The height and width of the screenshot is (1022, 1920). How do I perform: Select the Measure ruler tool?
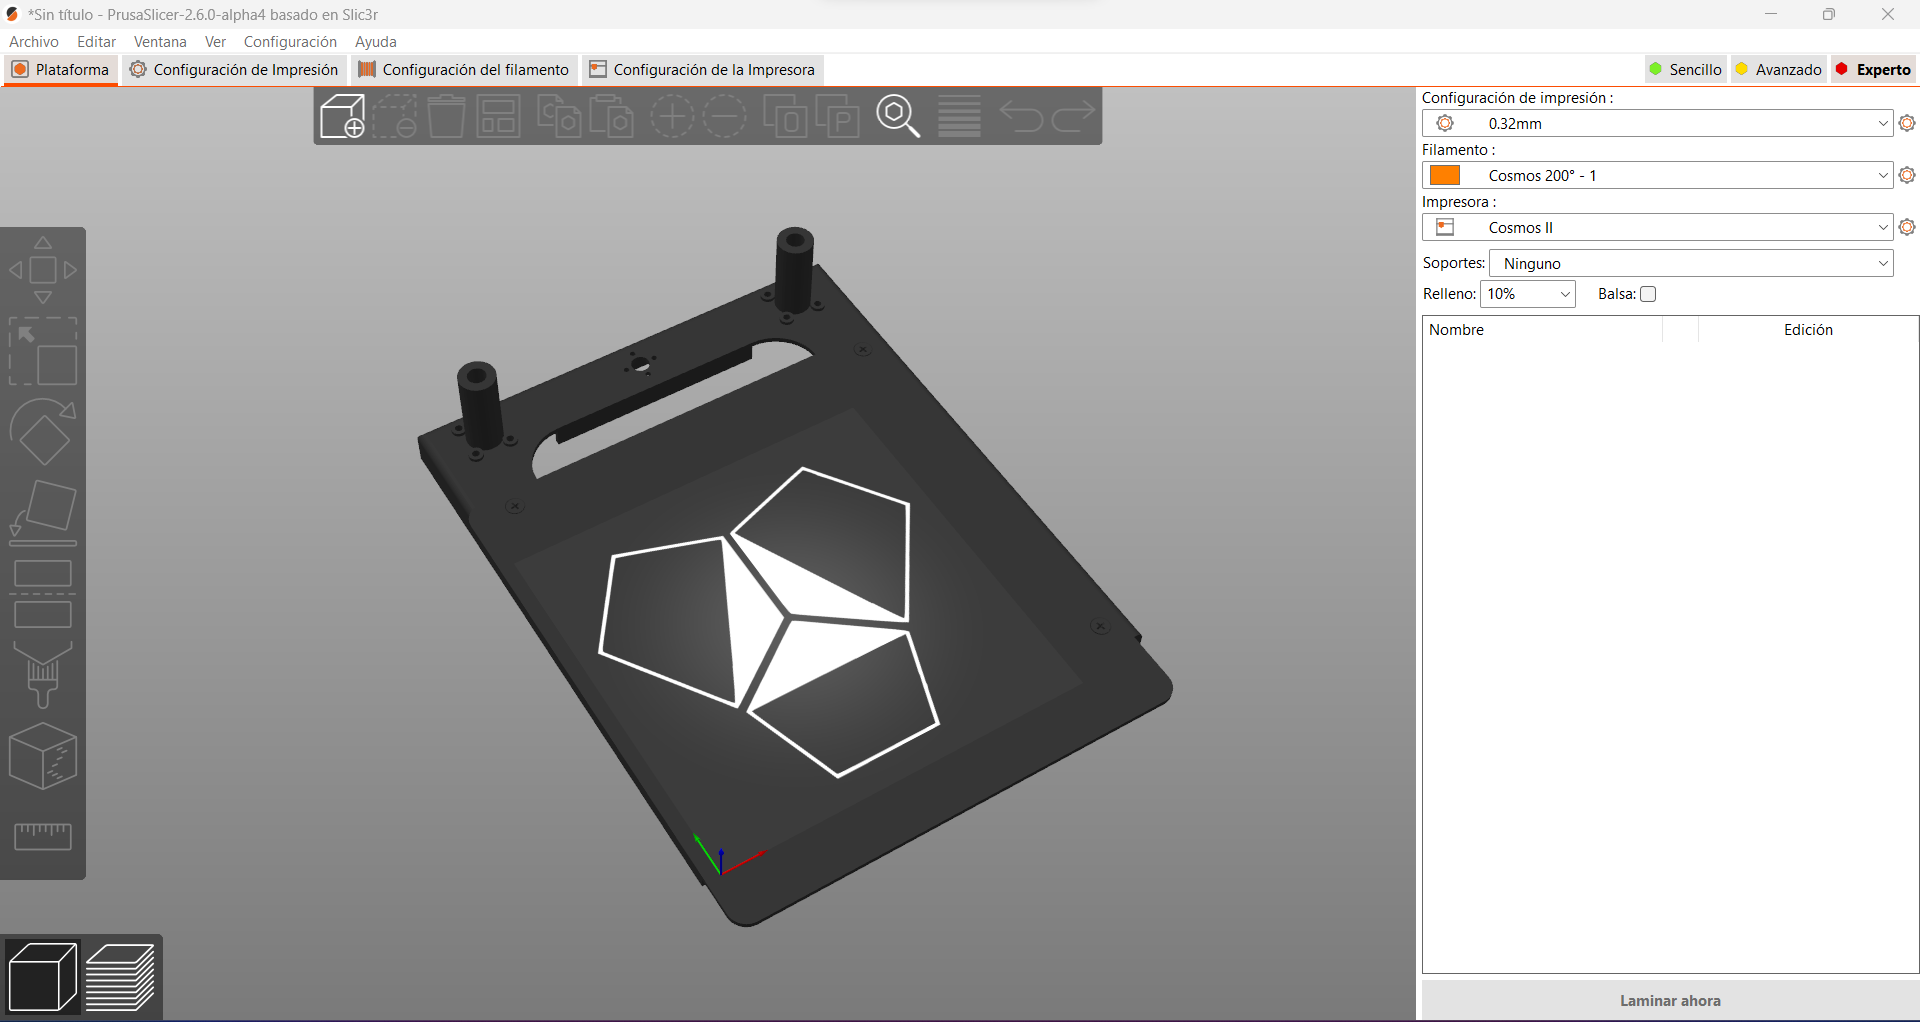point(43,837)
